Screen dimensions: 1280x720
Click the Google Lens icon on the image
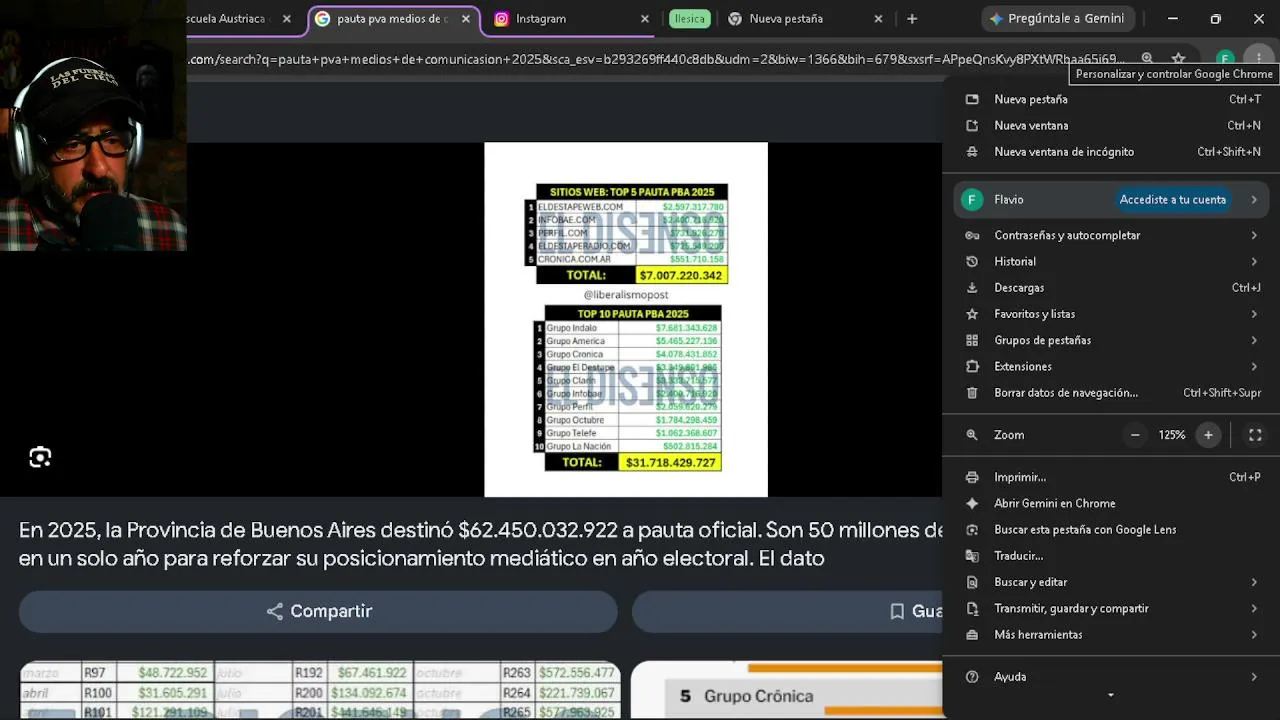tap(40, 457)
